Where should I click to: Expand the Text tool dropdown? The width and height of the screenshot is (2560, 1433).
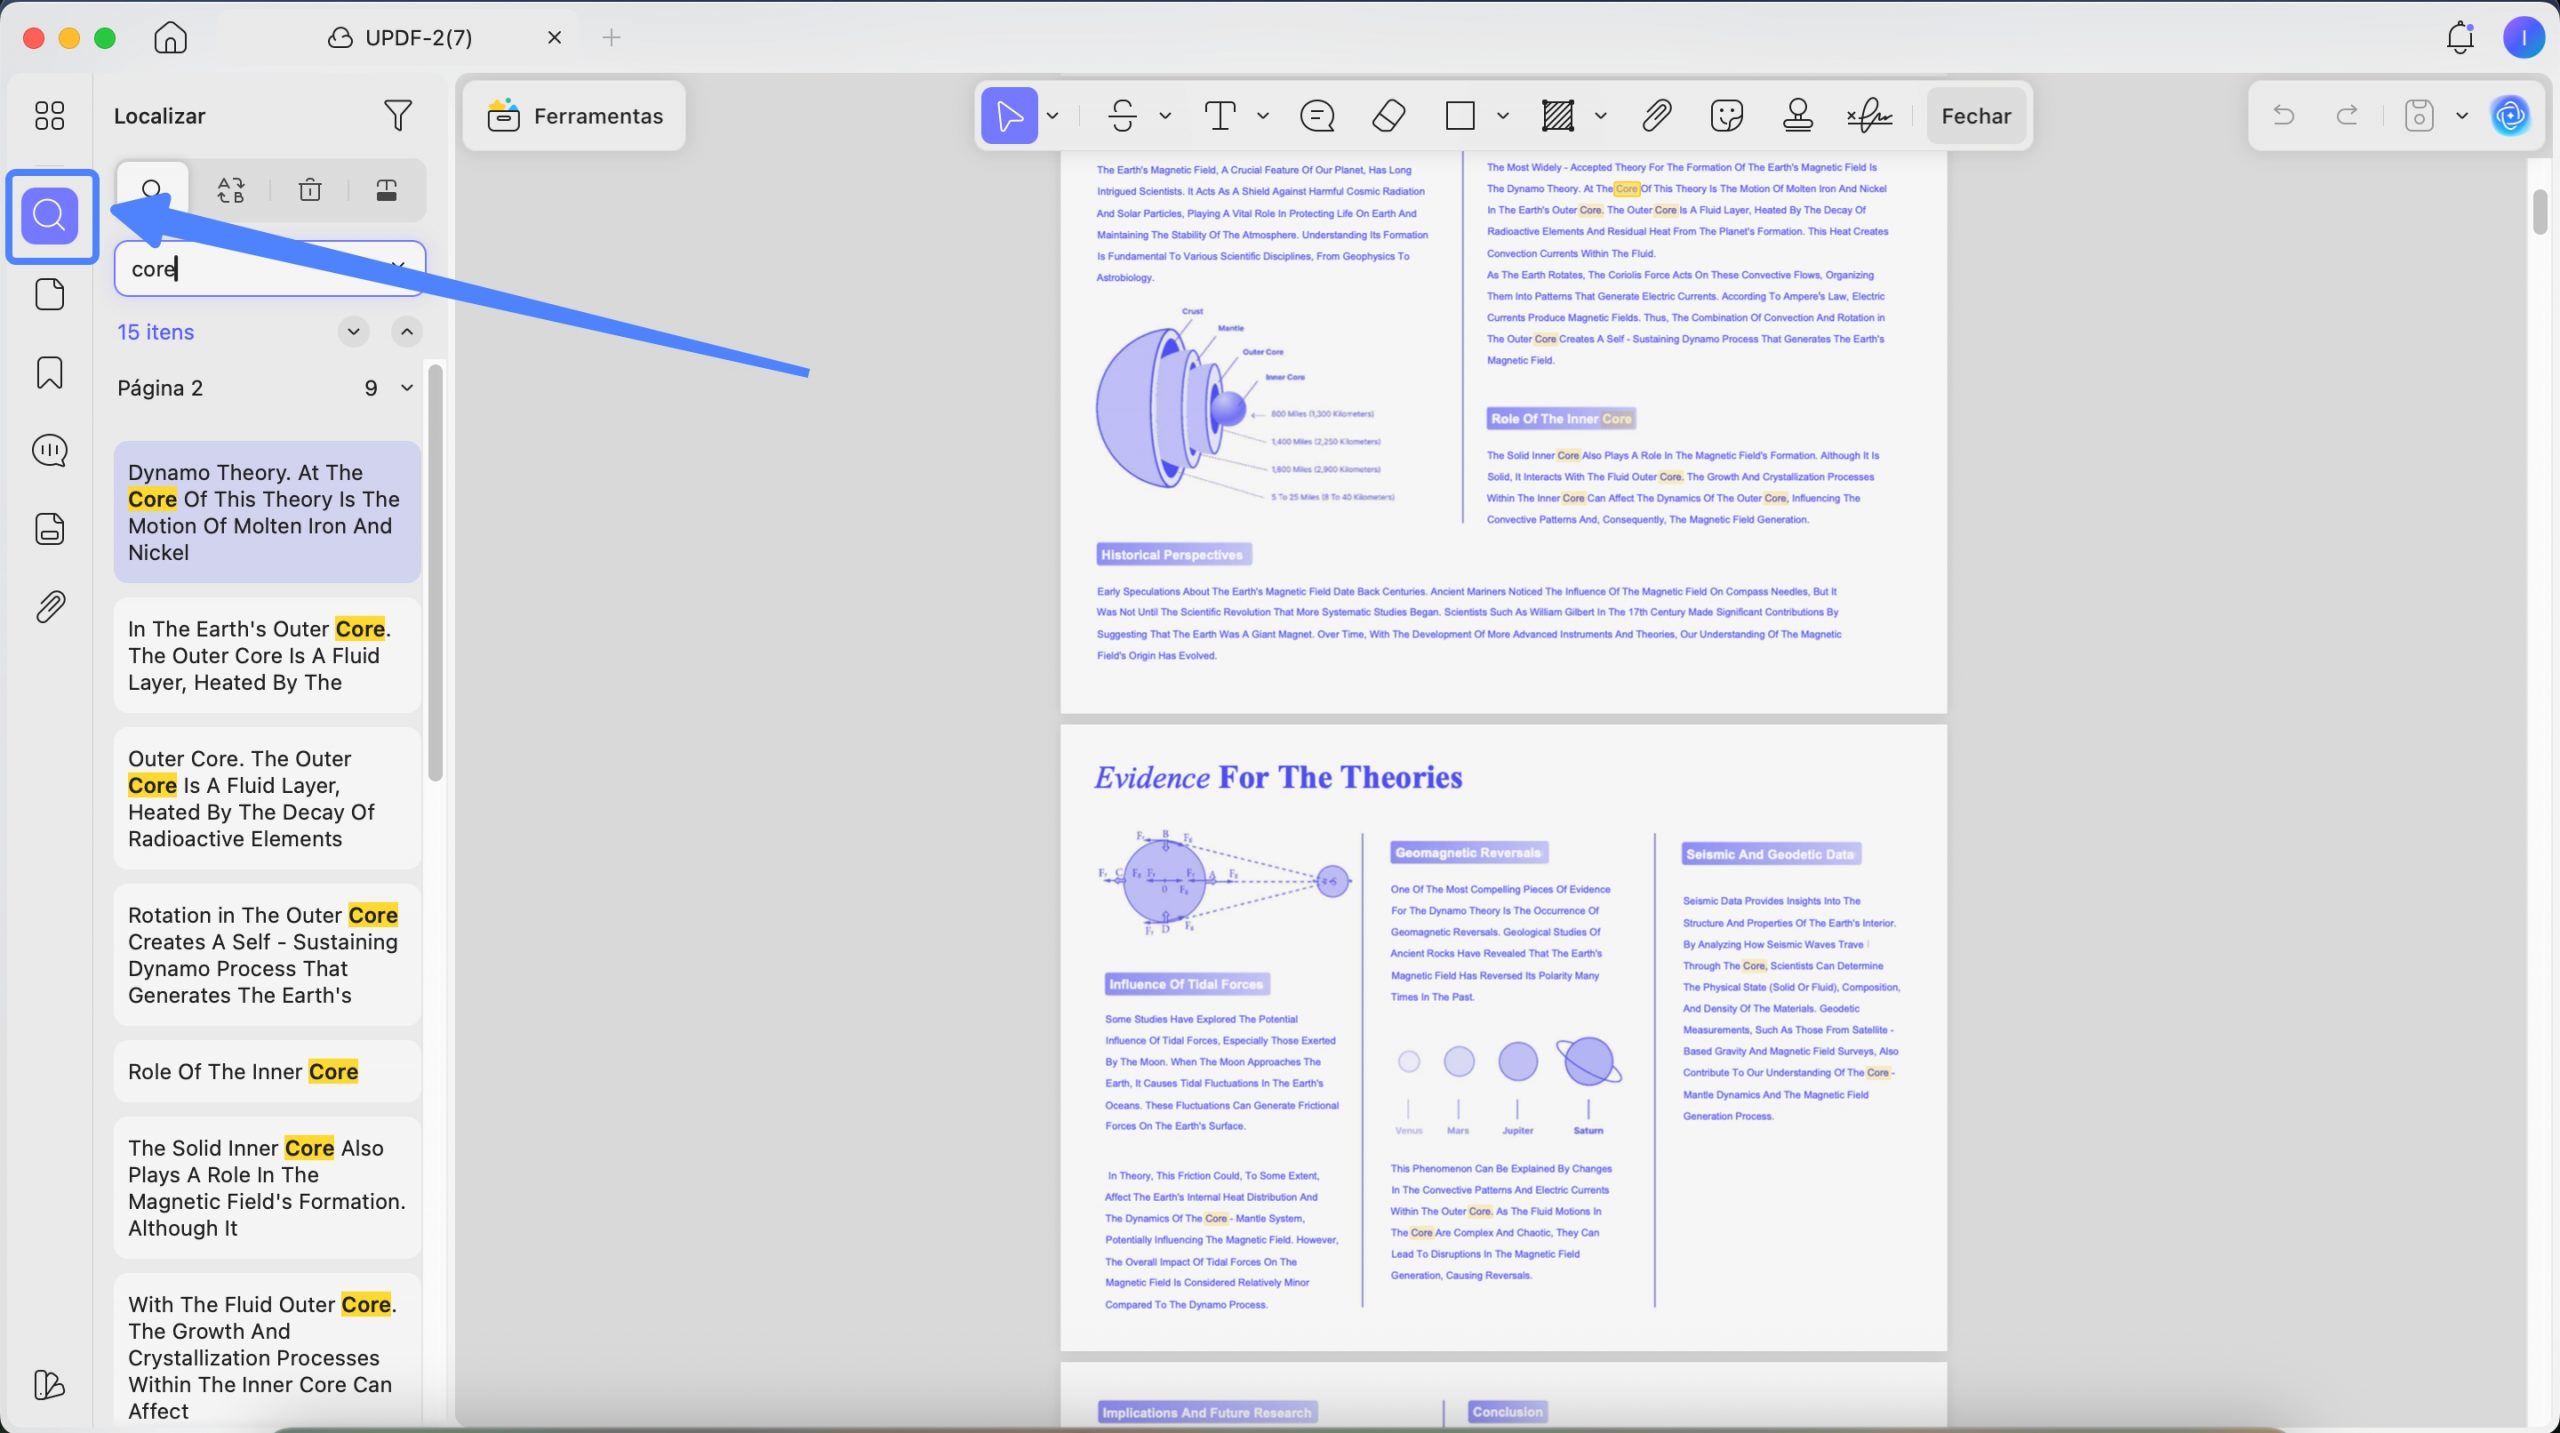pyautogui.click(x=1263, y=116)
